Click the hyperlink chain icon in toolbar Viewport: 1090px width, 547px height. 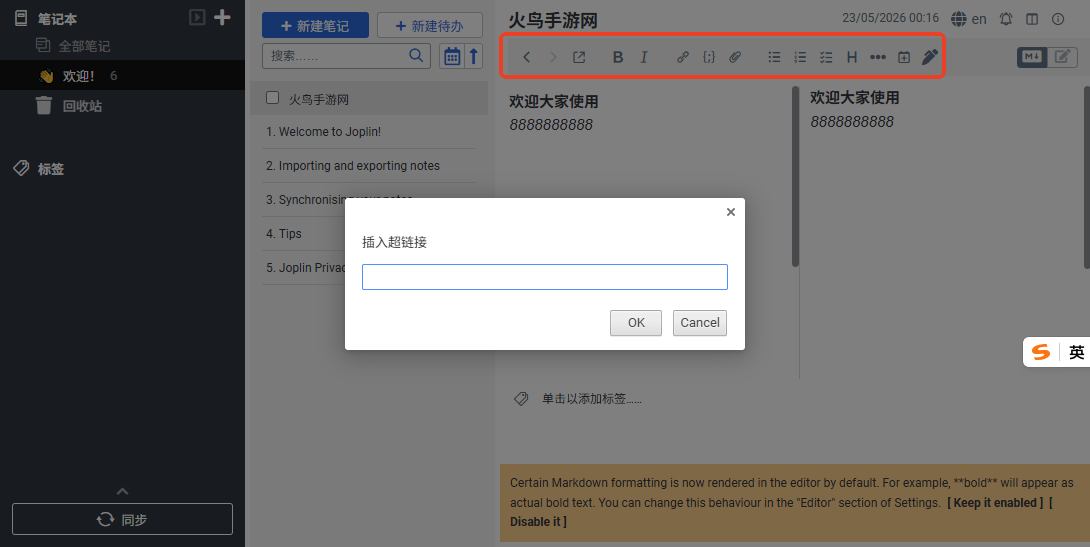click(x=683, y=57)
